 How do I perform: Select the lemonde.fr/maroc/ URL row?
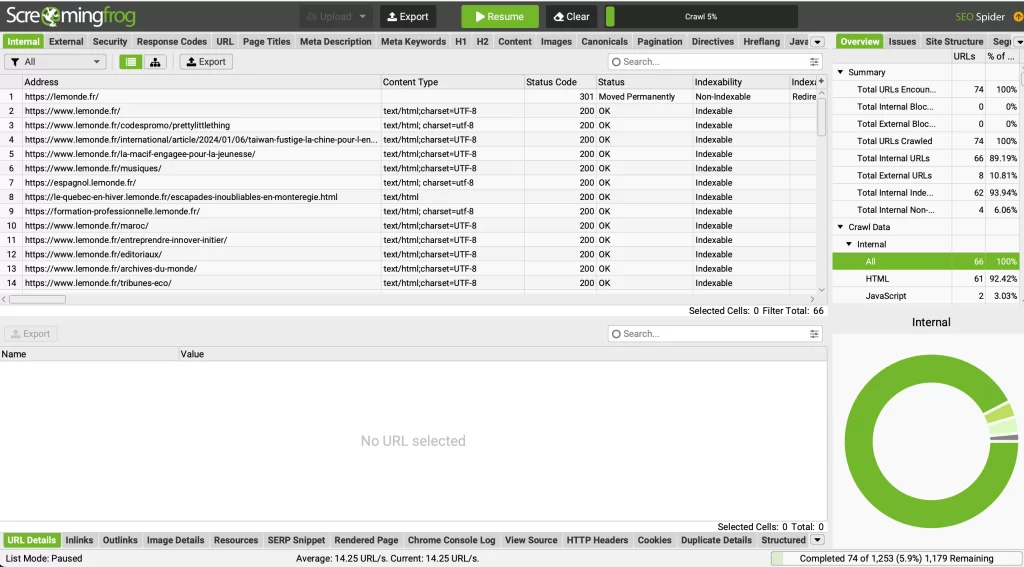pos(408,226)
